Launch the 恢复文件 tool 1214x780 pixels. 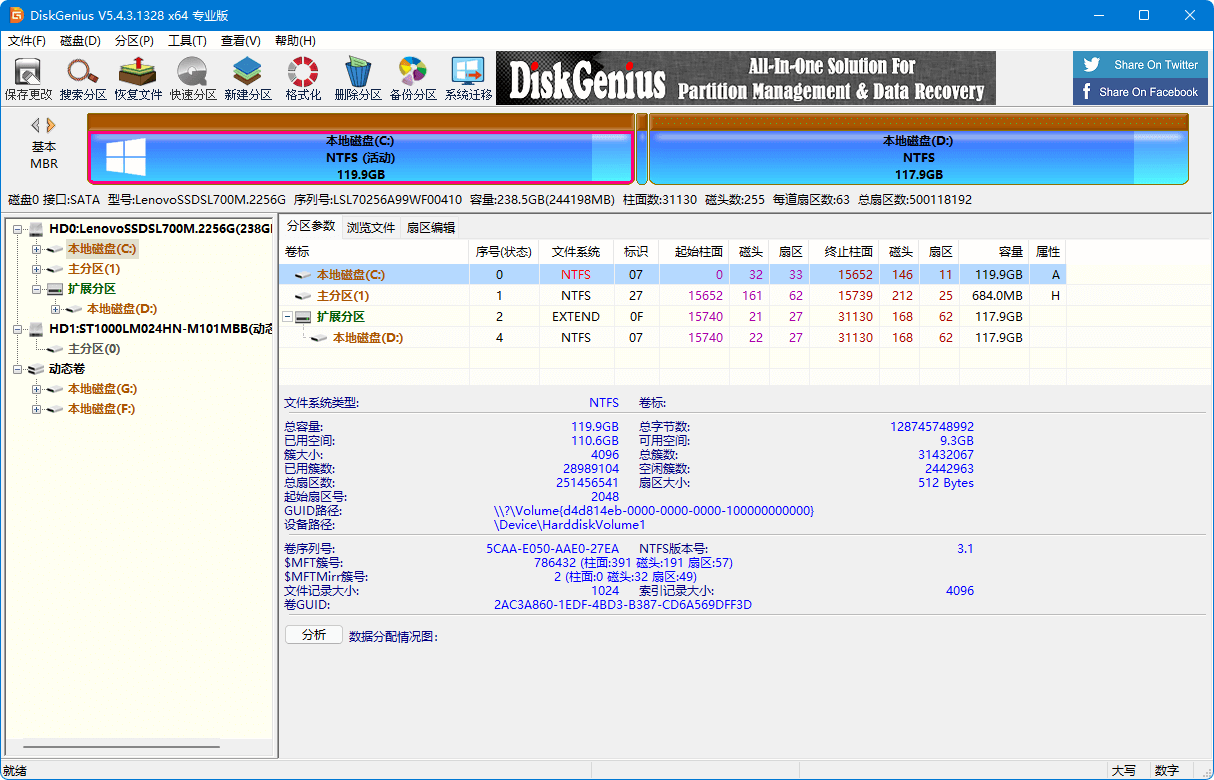point(138,79)
